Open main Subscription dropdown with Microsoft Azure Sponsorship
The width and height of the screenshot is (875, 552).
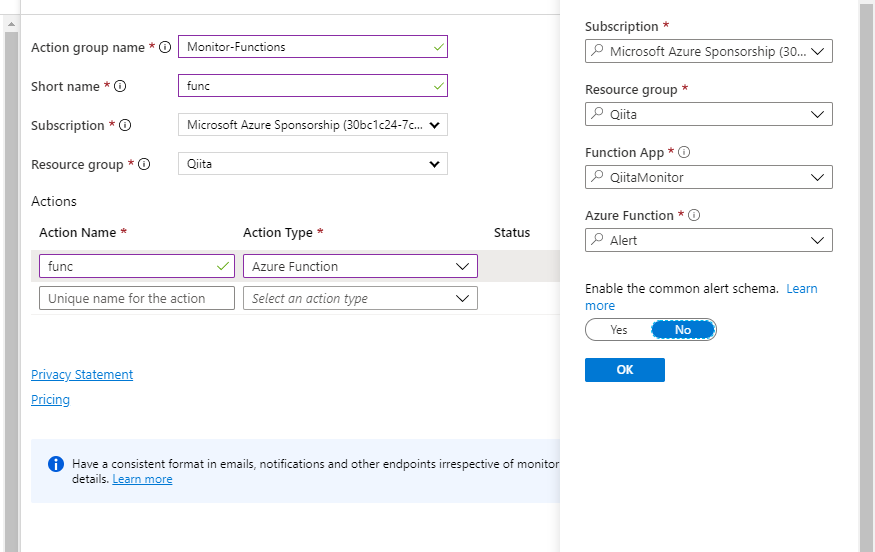(x=312, y=125)
